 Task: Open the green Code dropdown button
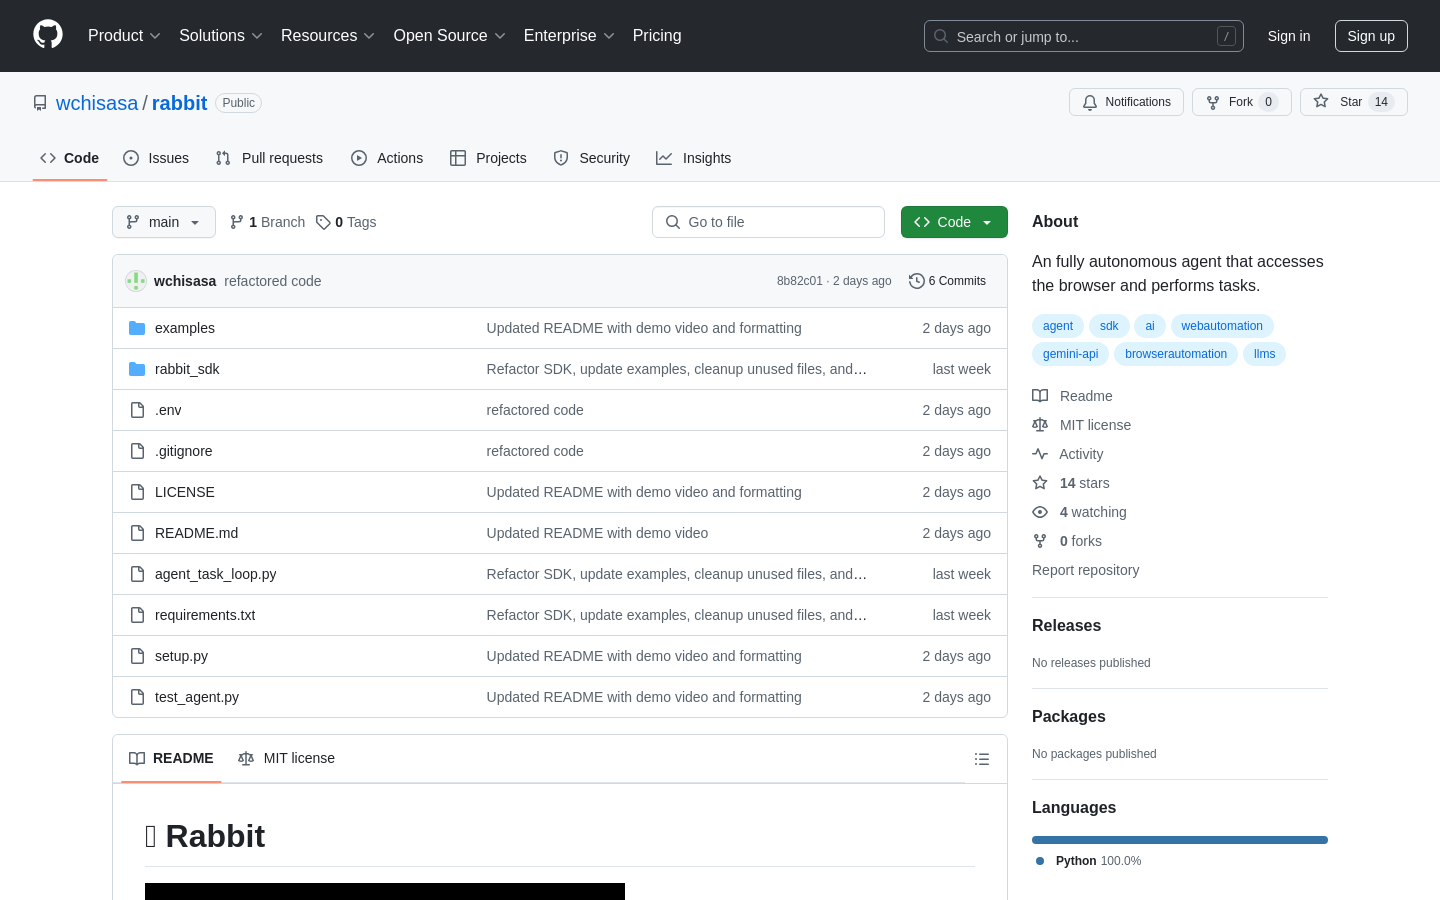[954, 222]
